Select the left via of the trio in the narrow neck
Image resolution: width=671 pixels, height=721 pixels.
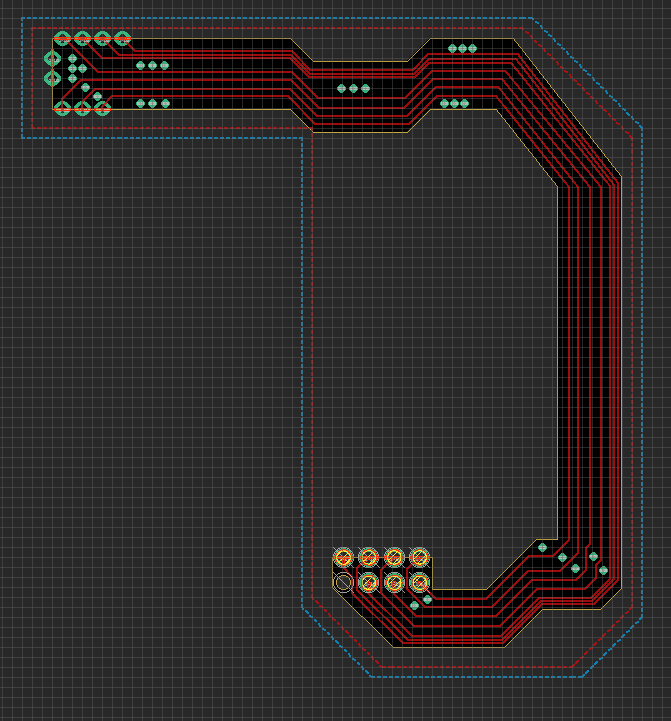coord(341,88)
